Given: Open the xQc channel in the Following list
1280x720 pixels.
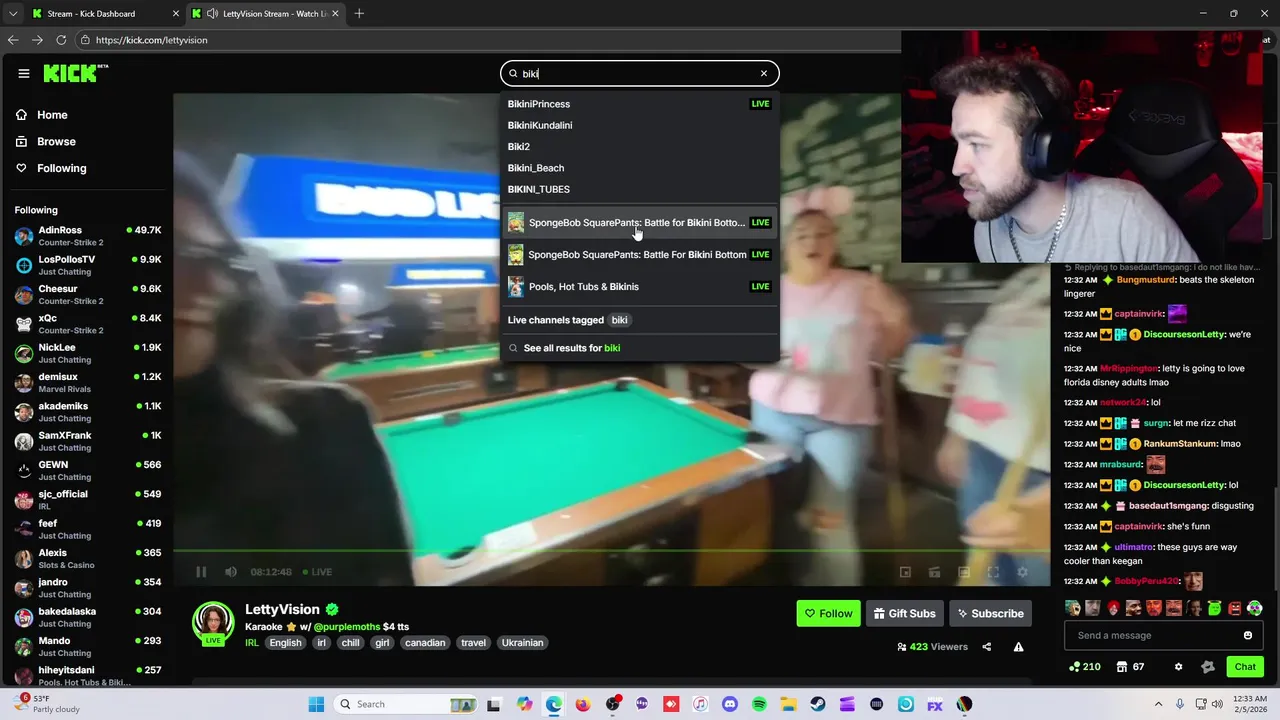Looking at the screenshot, I should pos(88,324).
